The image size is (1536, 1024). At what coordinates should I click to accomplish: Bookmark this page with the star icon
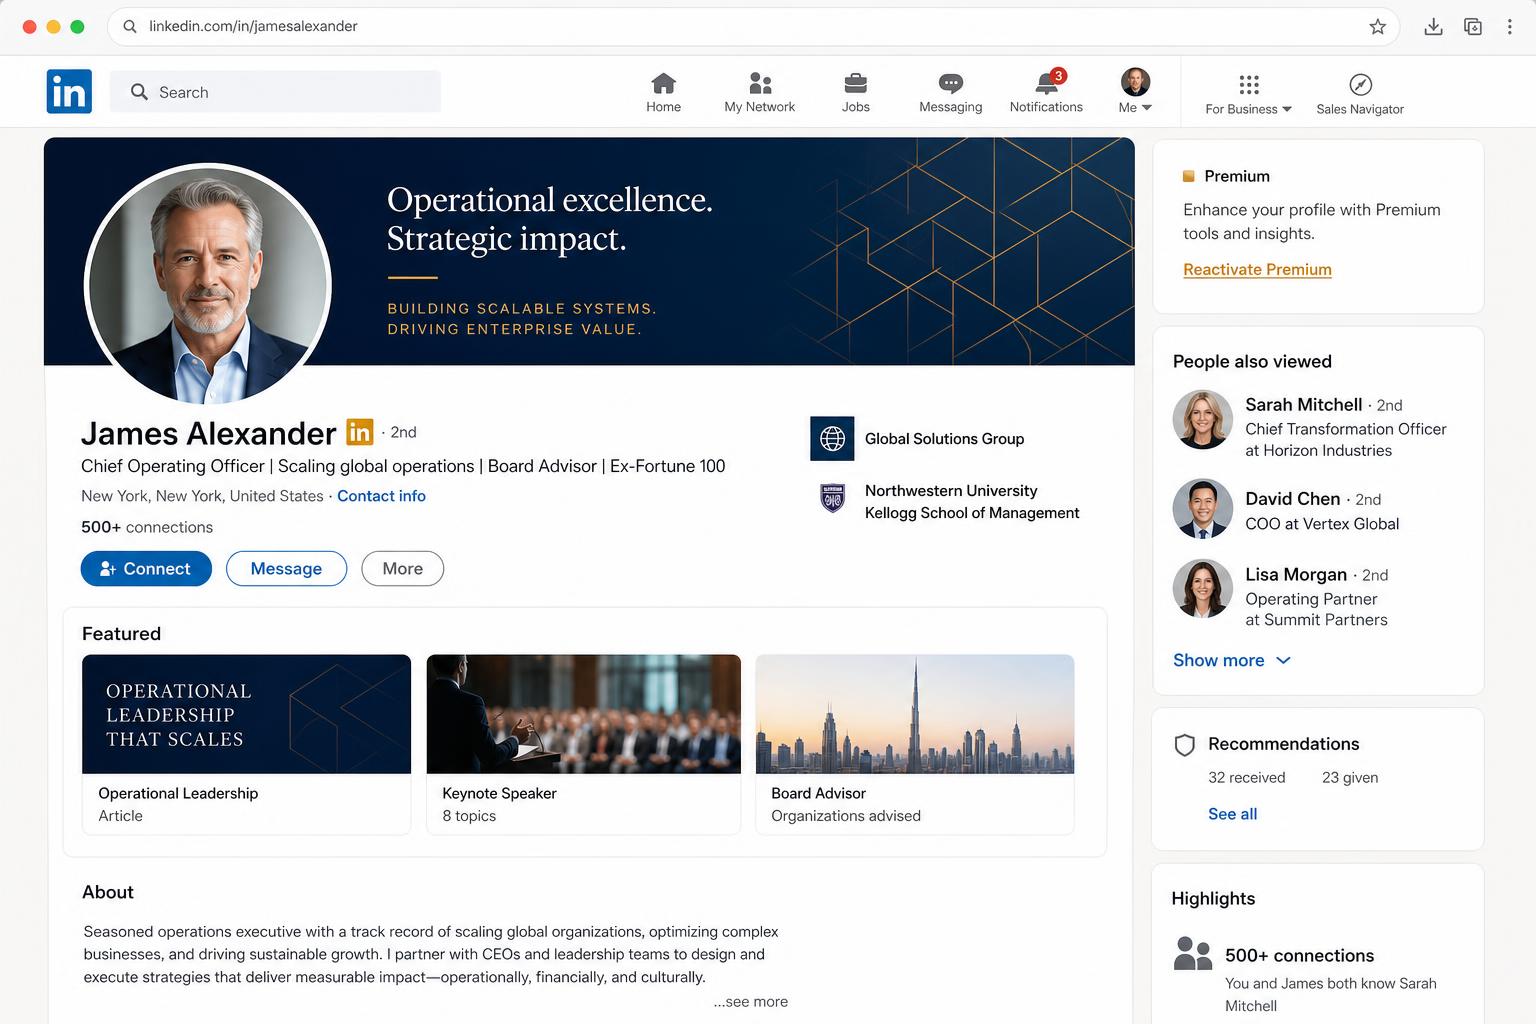tap(1377, 27)
